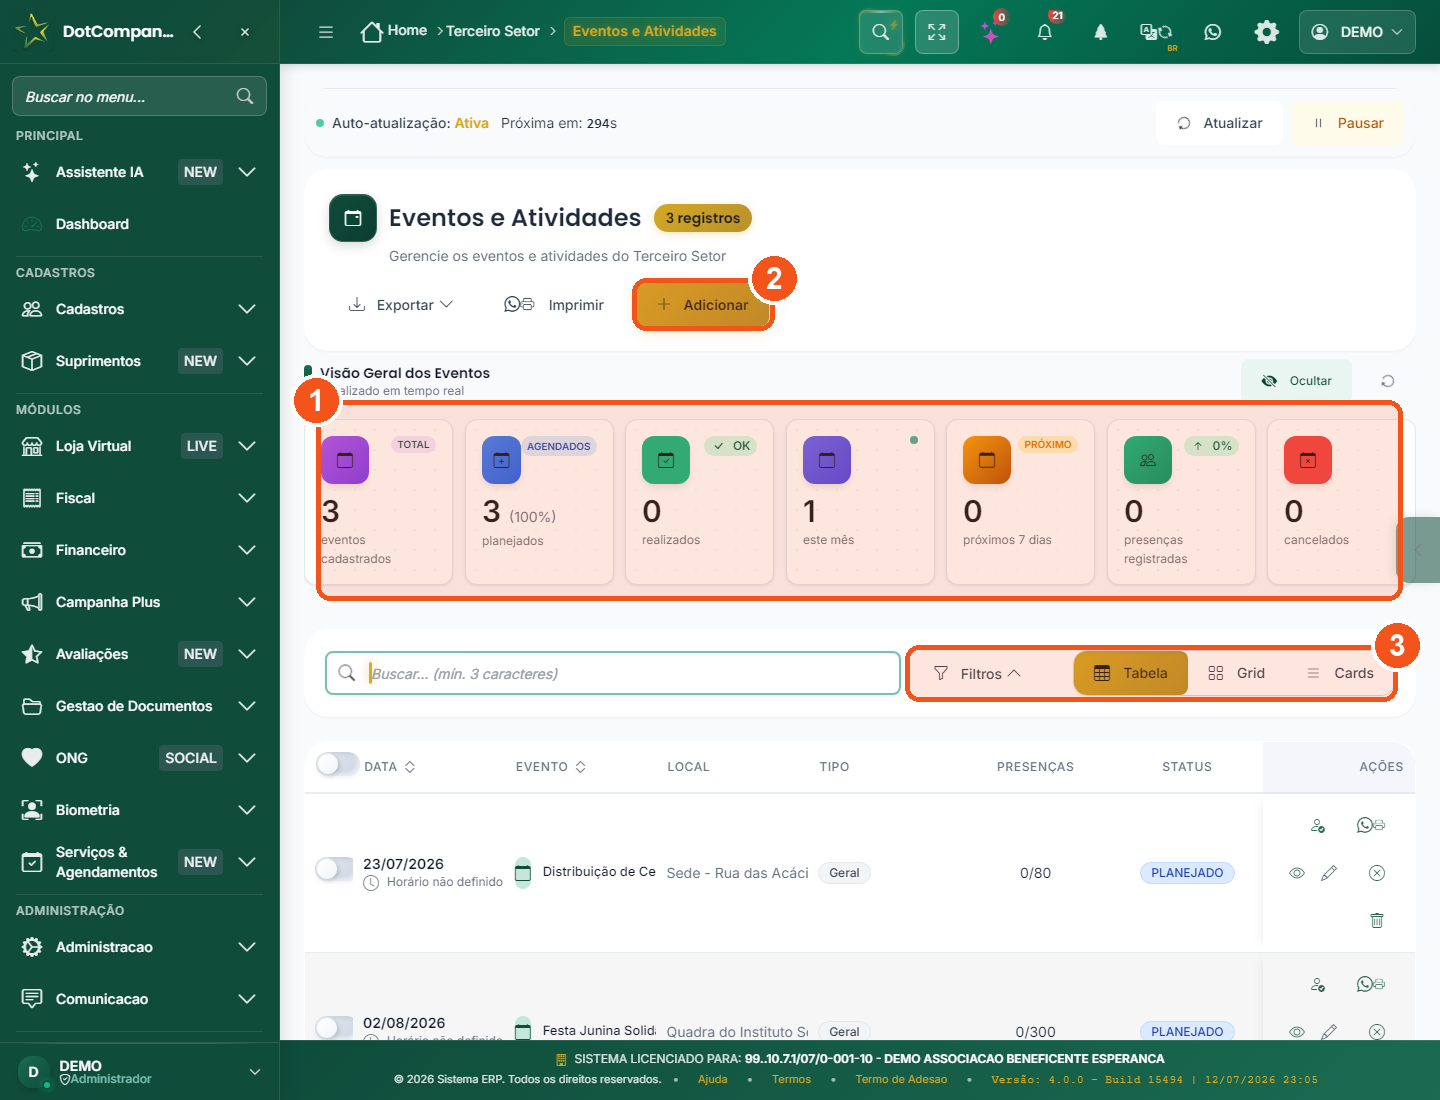
Task: Open the language translation BR icon
Action: pos(1157,32)
